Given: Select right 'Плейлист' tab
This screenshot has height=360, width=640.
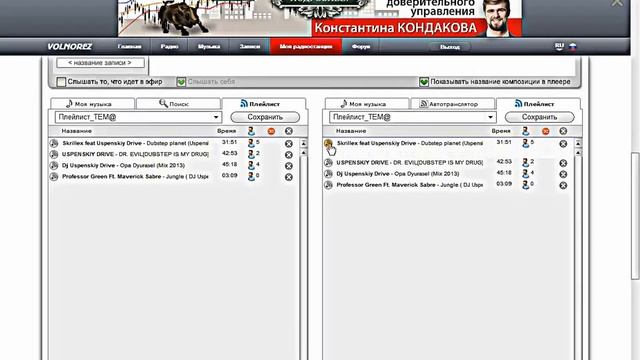Looking at the screenshot, I should (538, 104).
